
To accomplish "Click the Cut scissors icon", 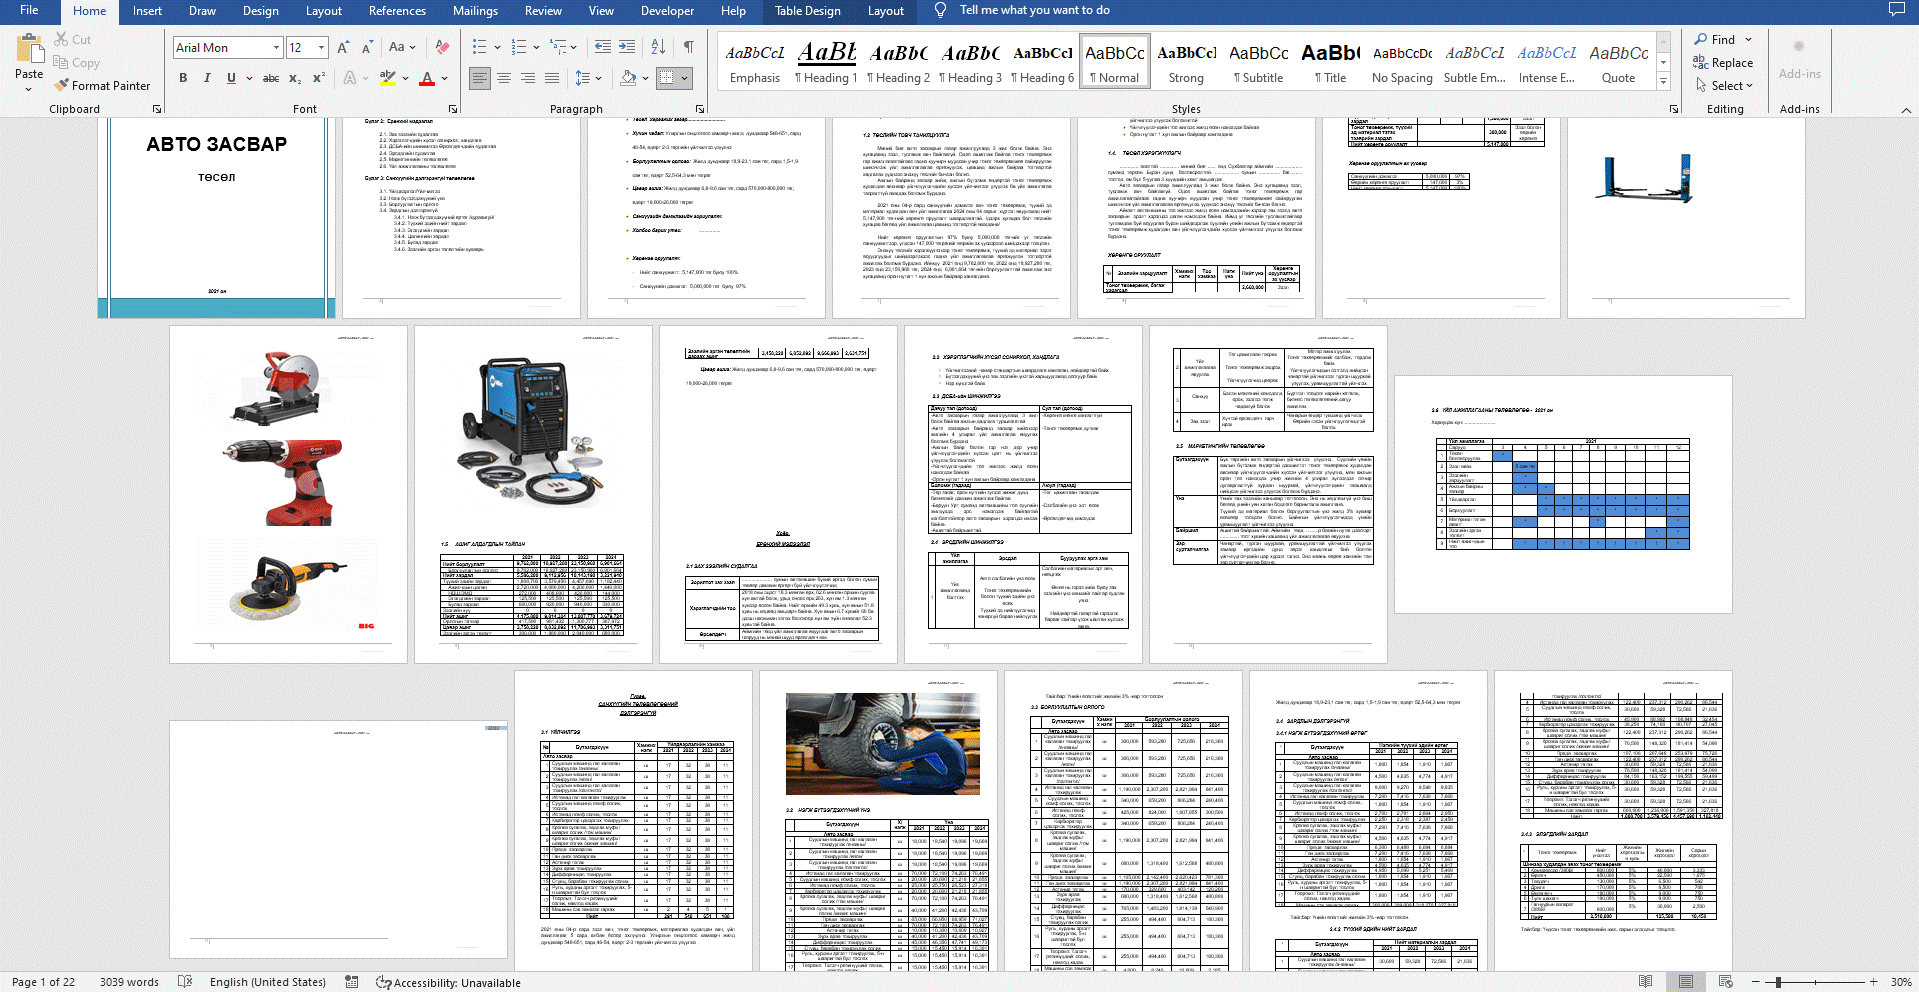I will click(61, 40).
